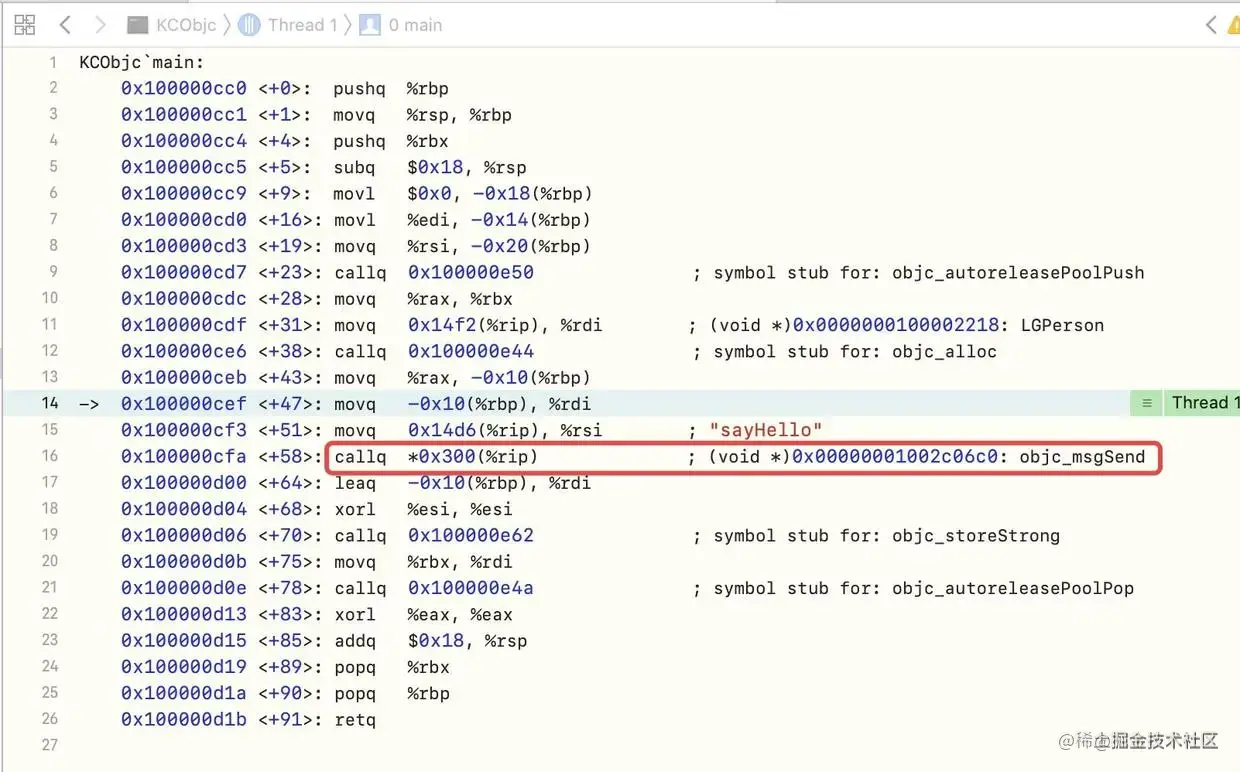The height and width of the screenshot is (772, 1240).
Task: Open the 0 main breadcrumb item
Action: pyautogui.click(x=416, y=25)
